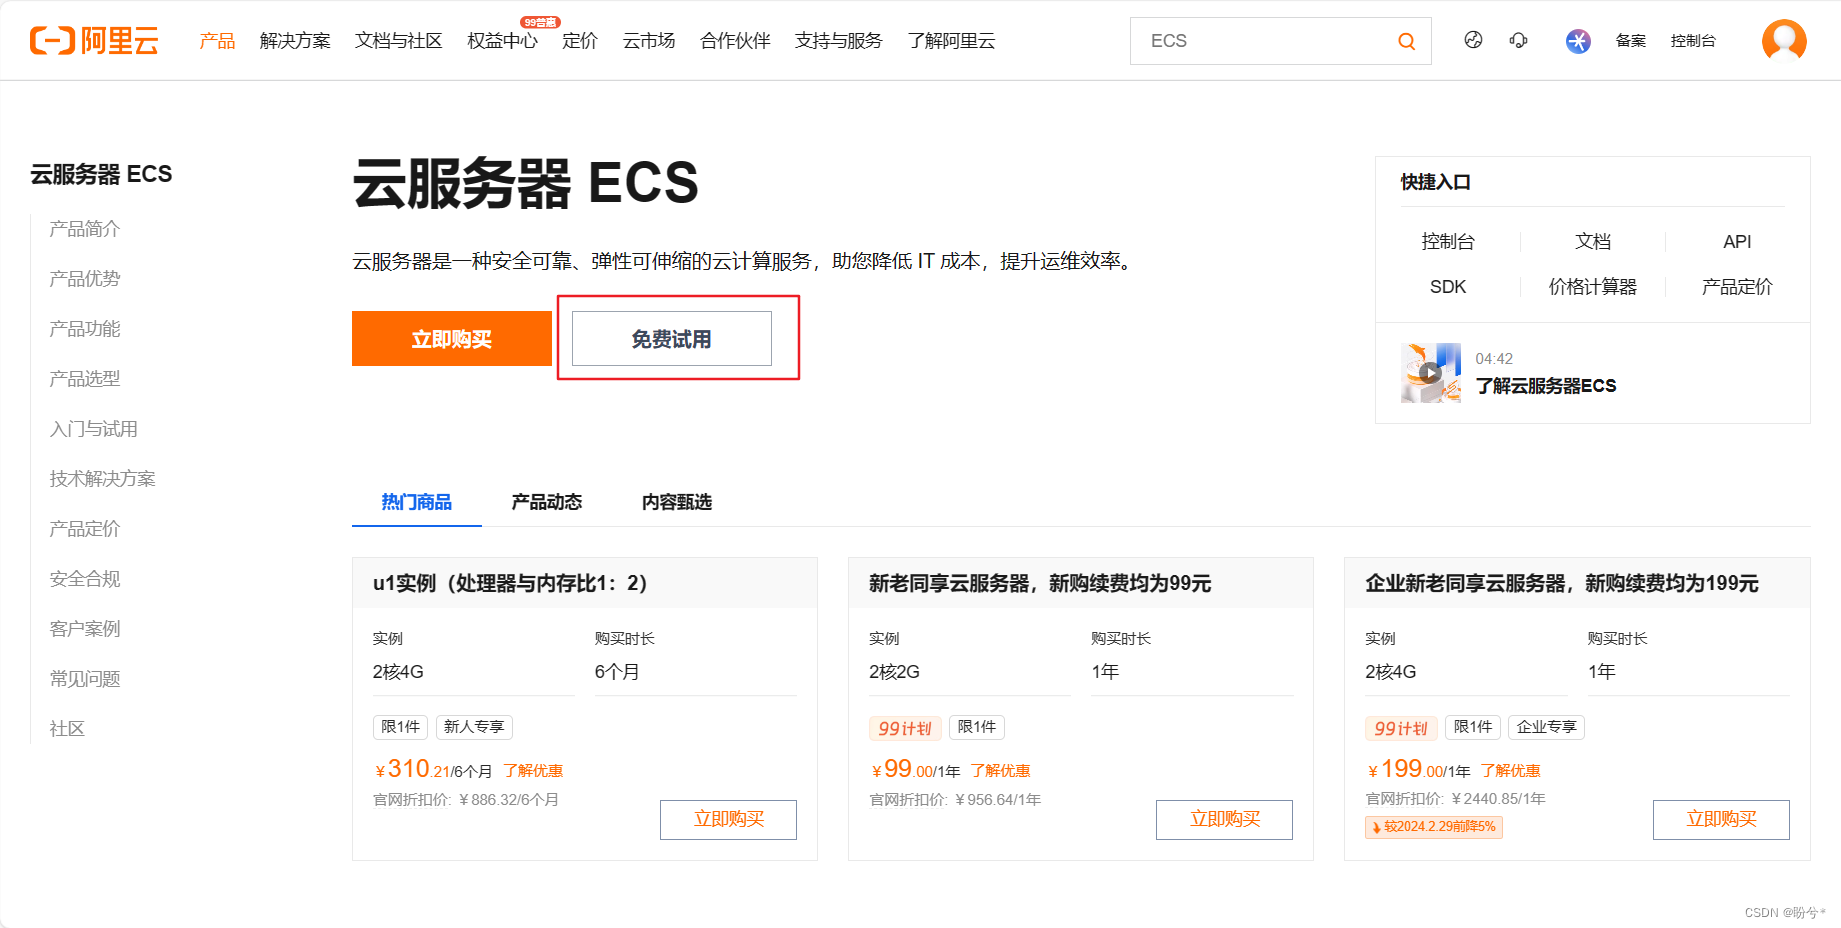This screenshot has width=1841, height=928.
Task: Open 产品简介 in the sidebar
Action: tap(85, 229)
